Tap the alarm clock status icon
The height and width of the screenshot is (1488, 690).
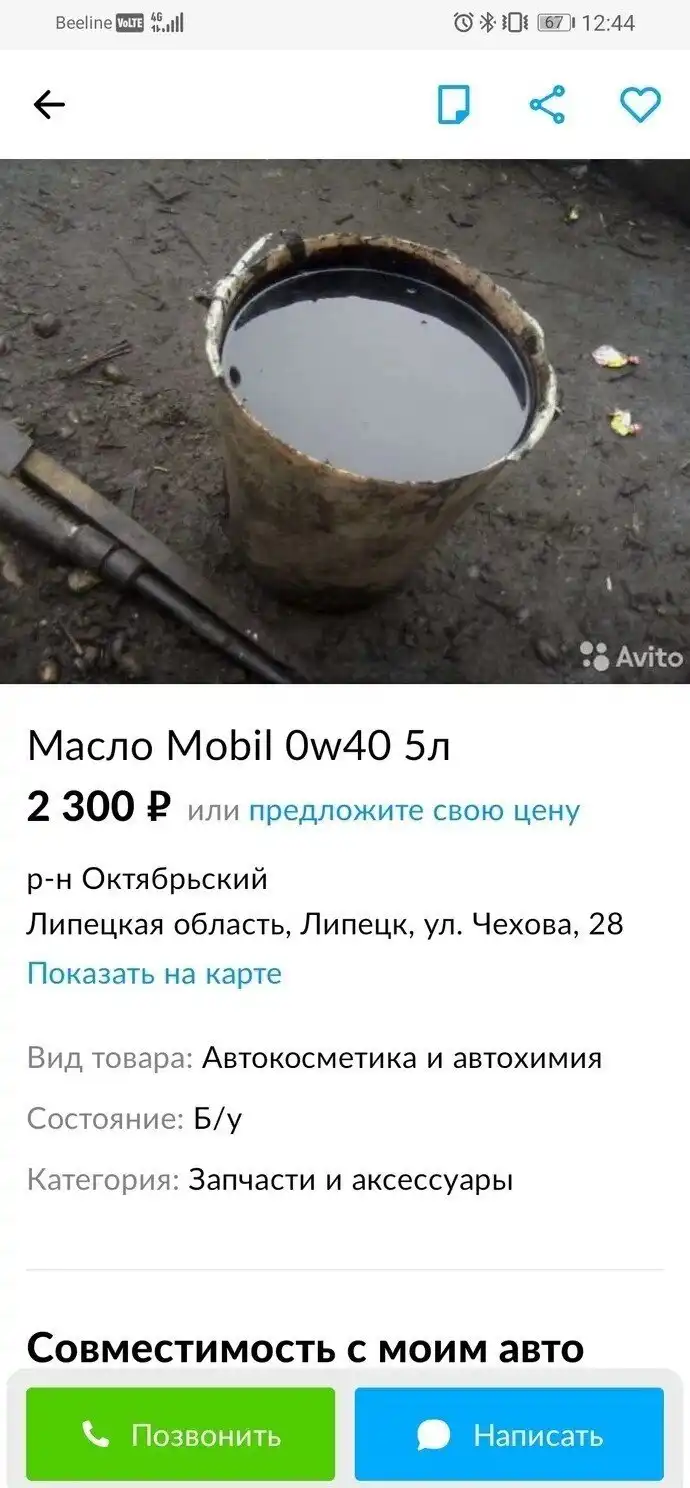(x=463, y=23)
